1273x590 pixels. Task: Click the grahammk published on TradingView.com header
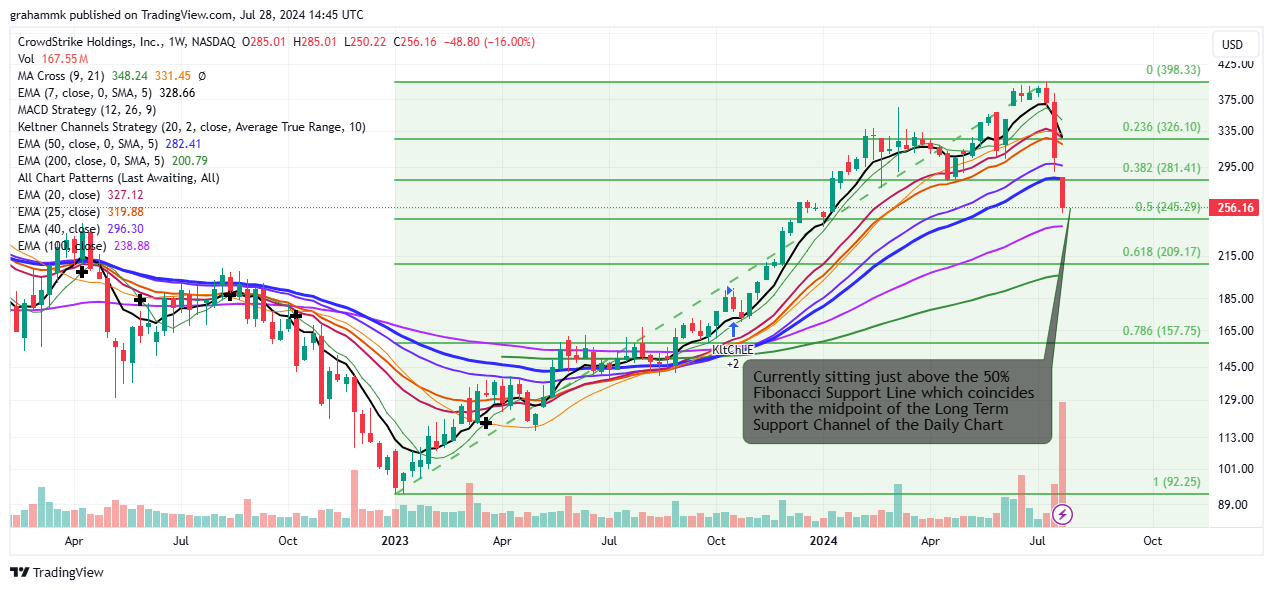click(187, 15)
